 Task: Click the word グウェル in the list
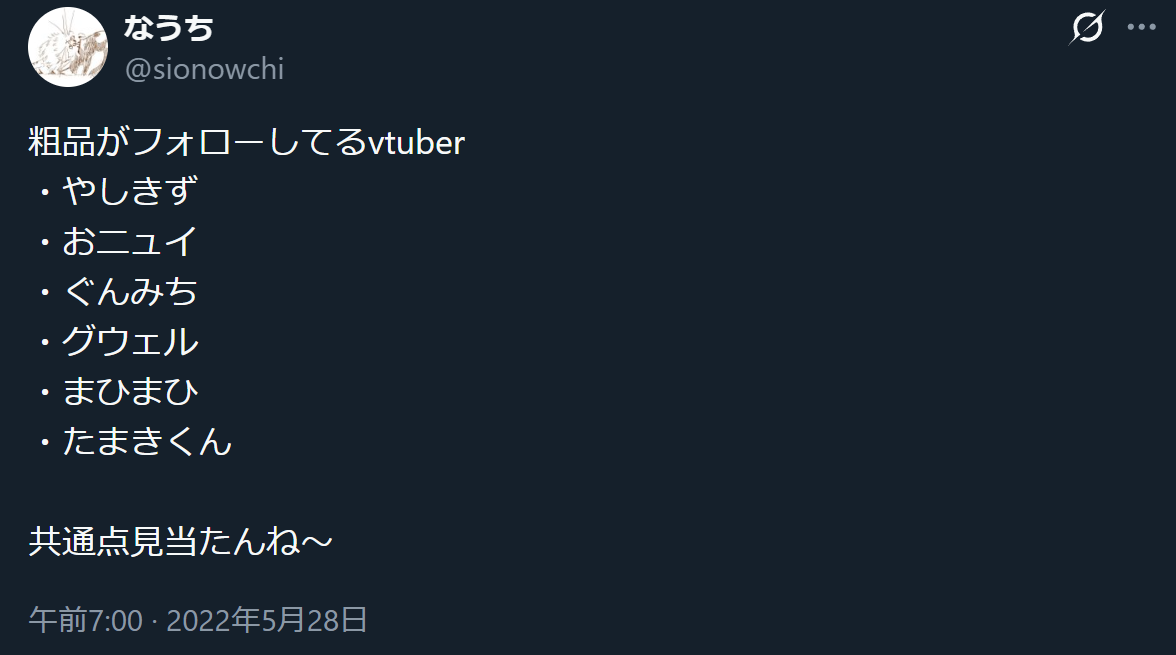(130, 341)
